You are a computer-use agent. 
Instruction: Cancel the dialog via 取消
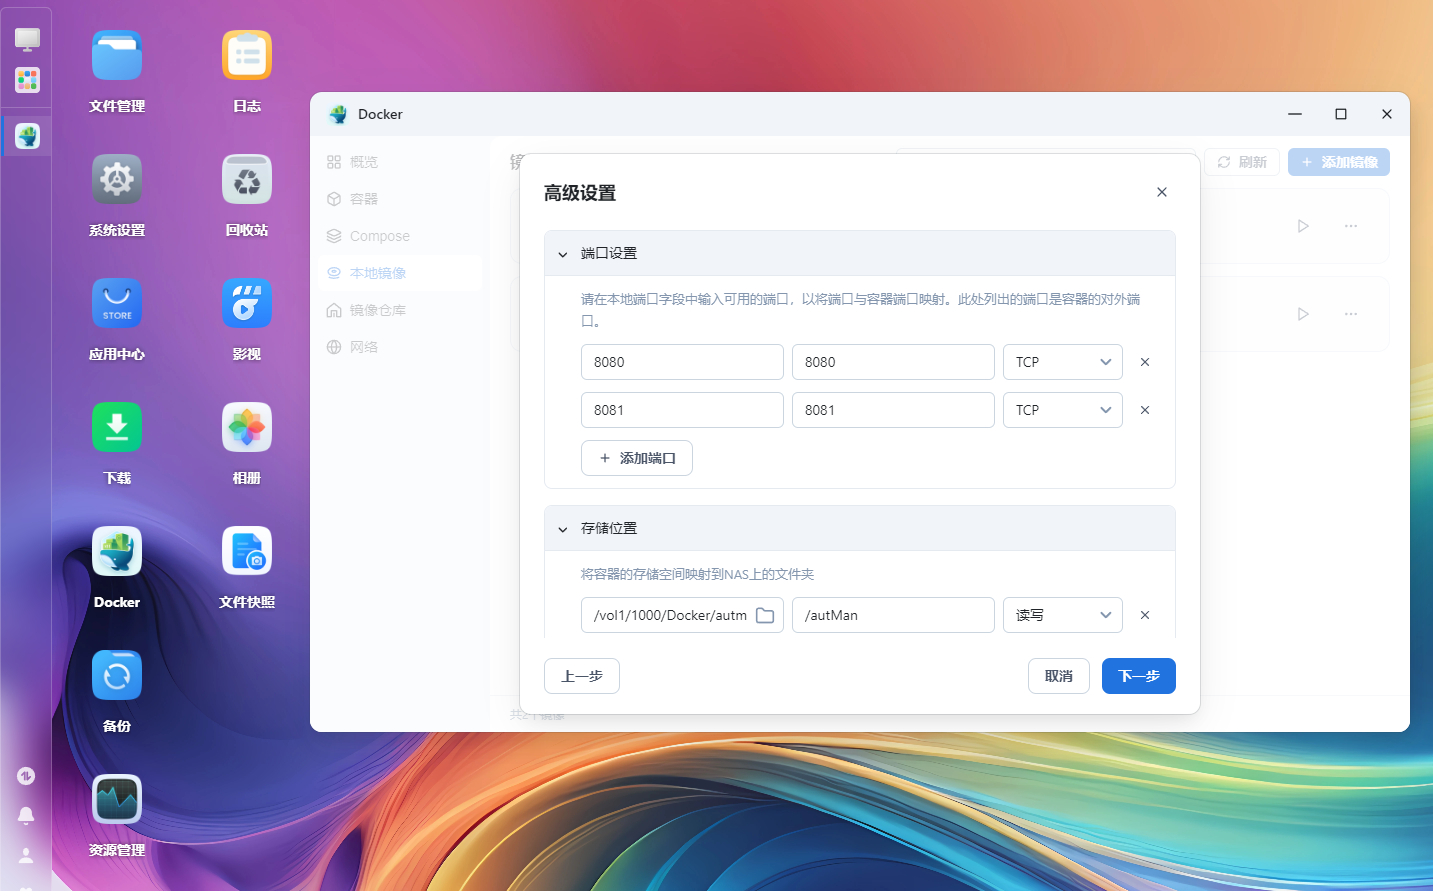pyautogui.click(x=1058, y=676)
